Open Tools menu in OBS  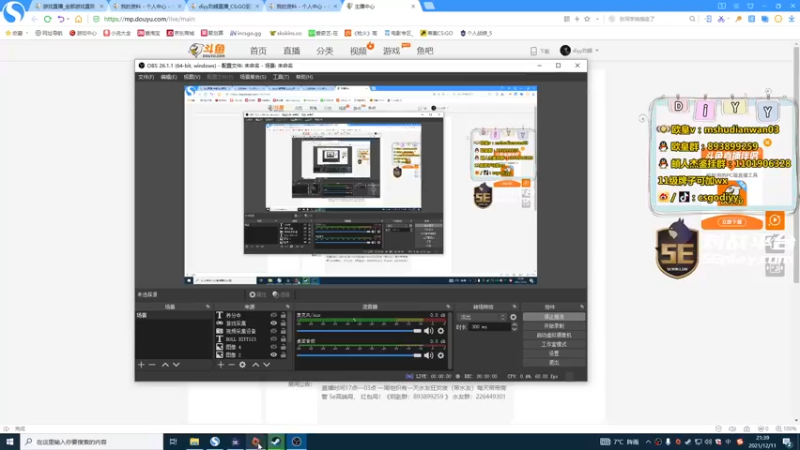pyautogui.click(x=281, y=77)
